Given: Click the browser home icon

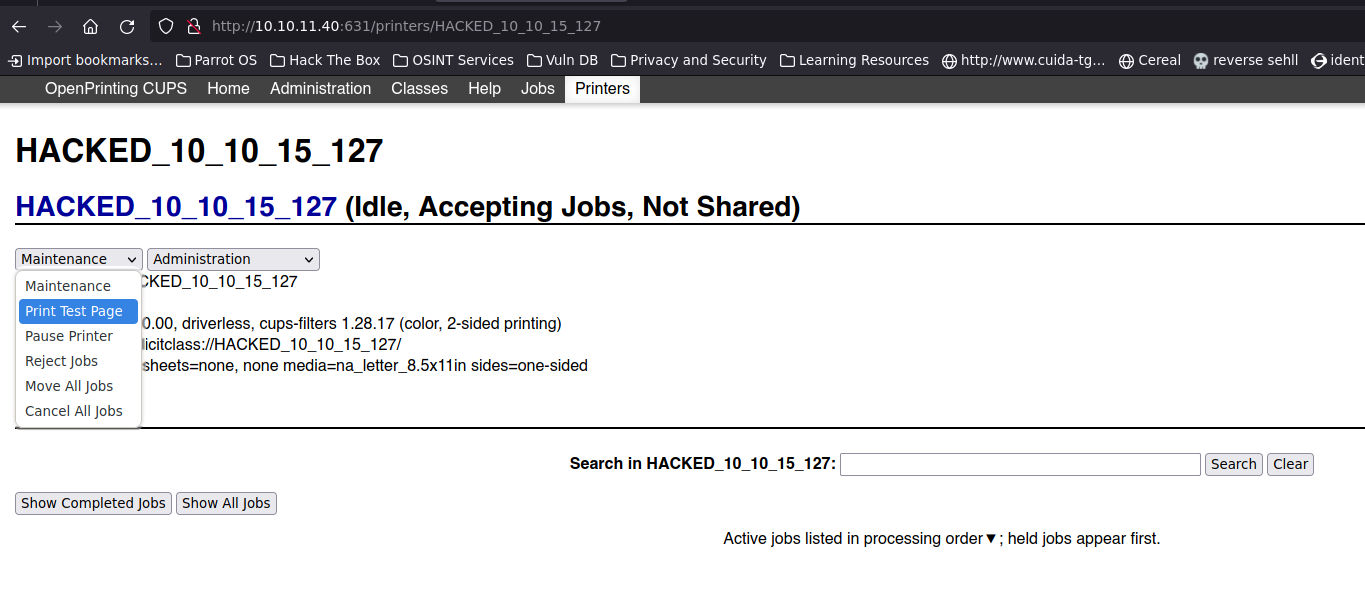Looking at the screenshot, I should click(90, 26).
